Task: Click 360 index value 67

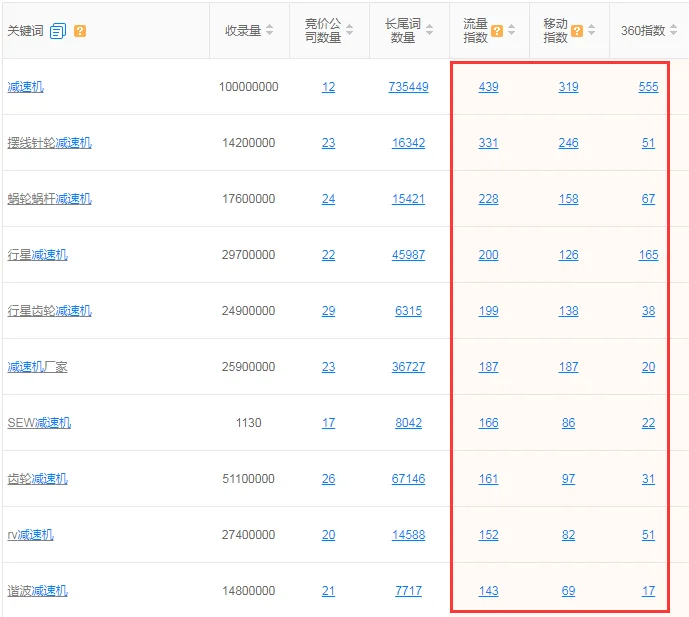Action: click(648, 199)
